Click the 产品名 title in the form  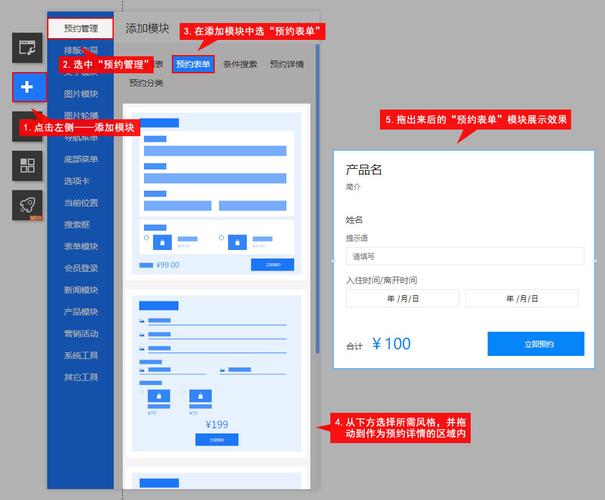(x=363, y=169)
